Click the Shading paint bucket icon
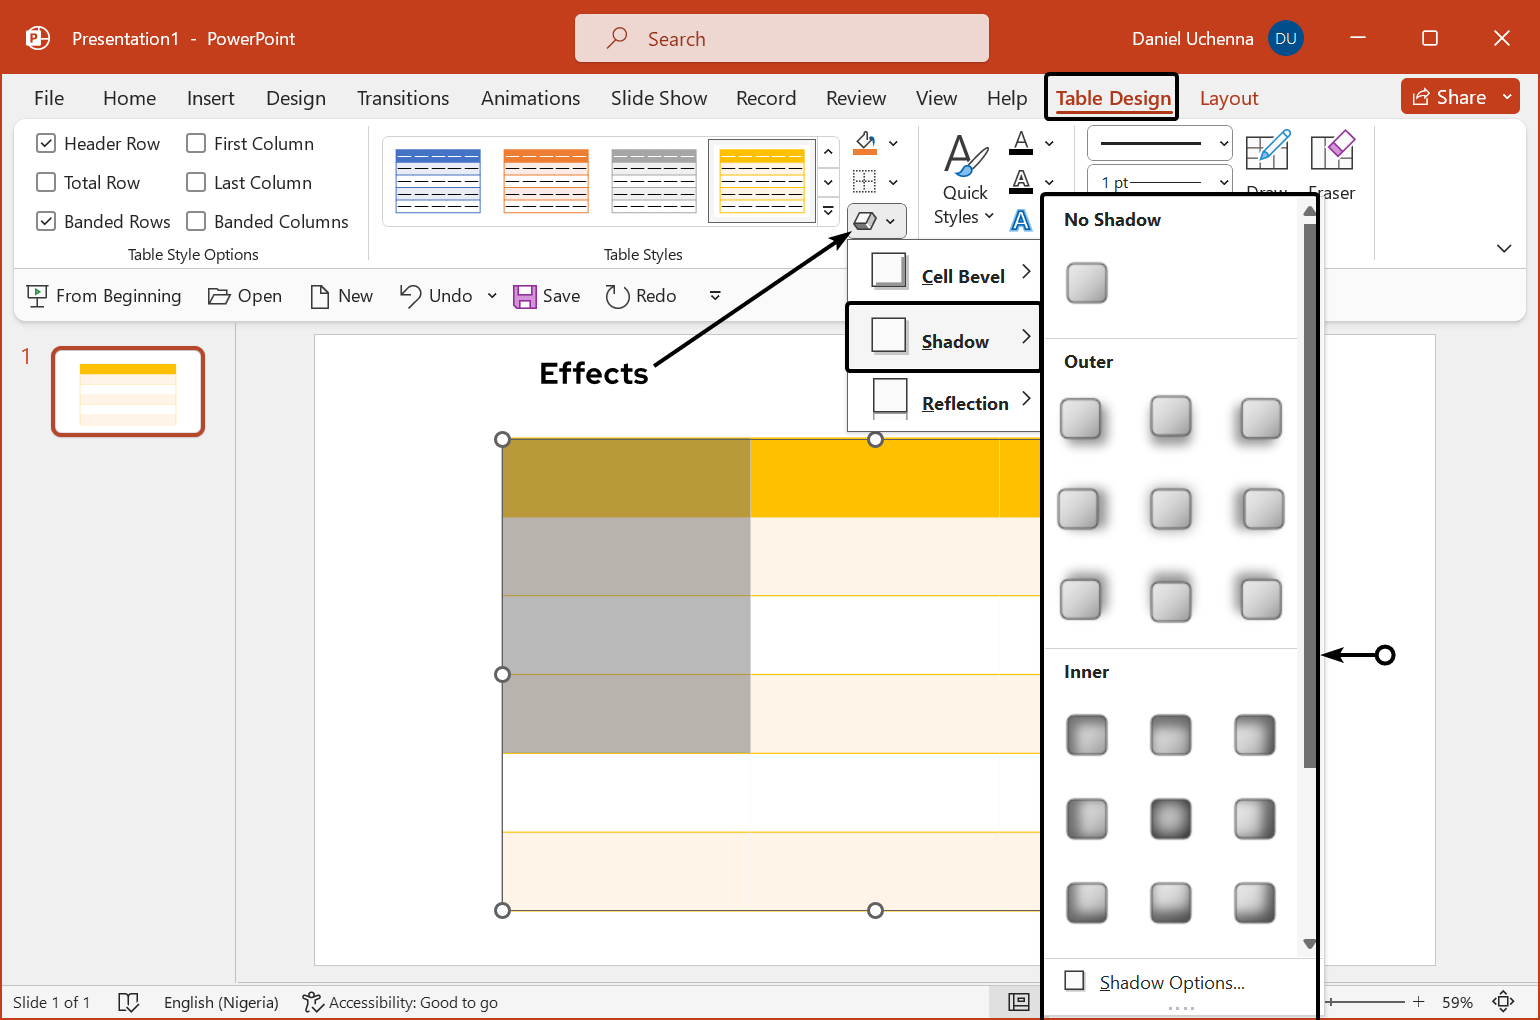This screenshot has height=1020, width=1540. pyautogui.click(x=865, y=143)
